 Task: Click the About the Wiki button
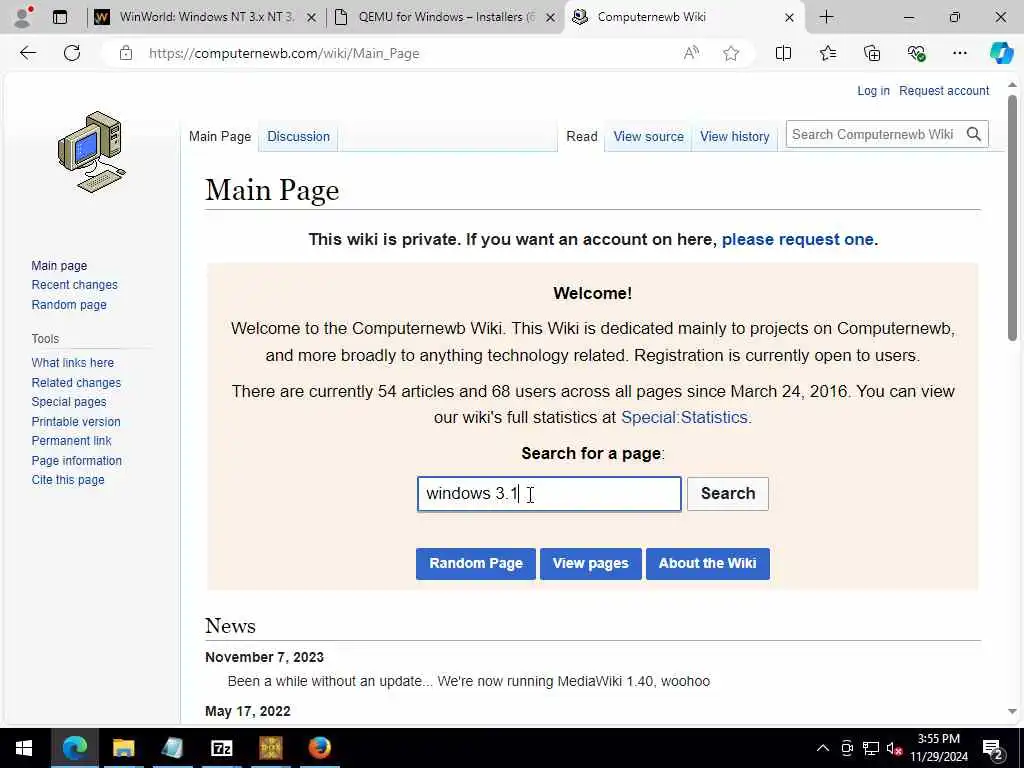(x=707, y=564)
